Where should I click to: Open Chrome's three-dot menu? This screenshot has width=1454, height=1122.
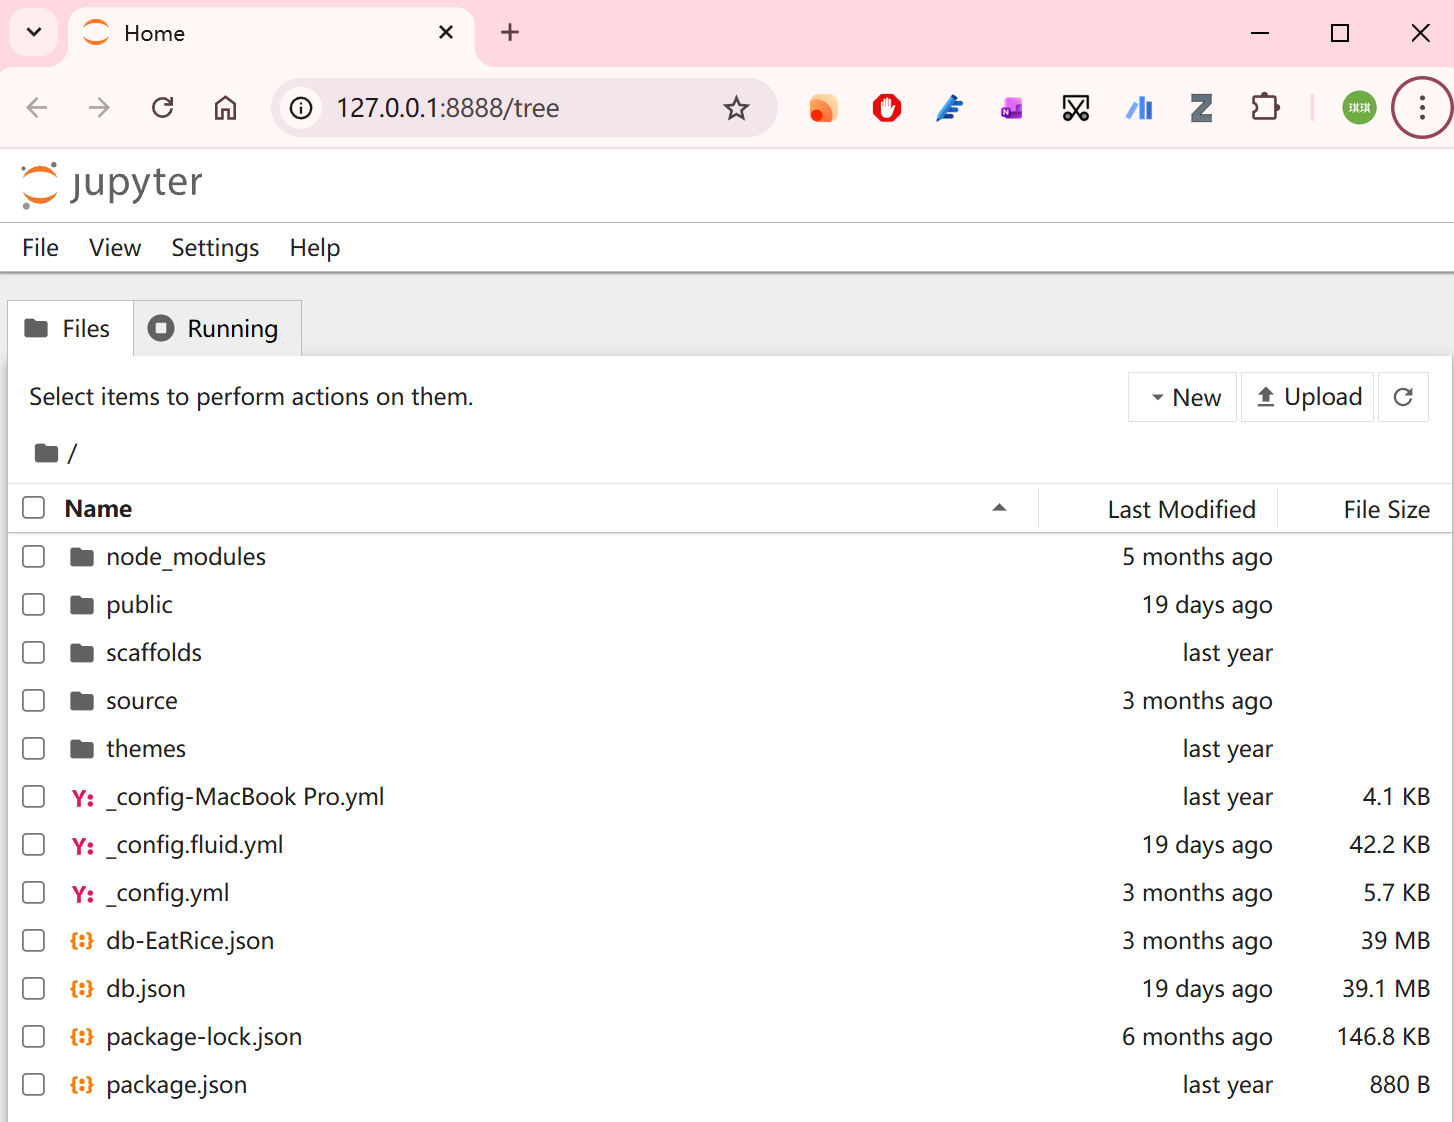pyautogui.click(x=1421, y=108)
